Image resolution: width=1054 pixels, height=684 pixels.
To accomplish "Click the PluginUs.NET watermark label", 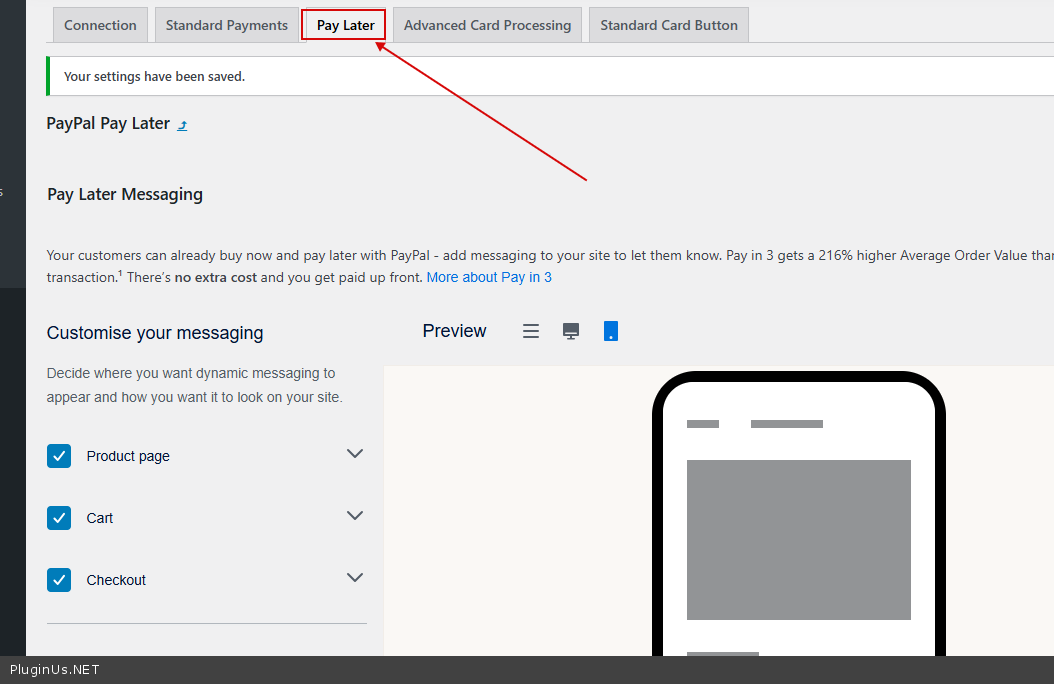I will pyautogui.click(x=55, y=670).
